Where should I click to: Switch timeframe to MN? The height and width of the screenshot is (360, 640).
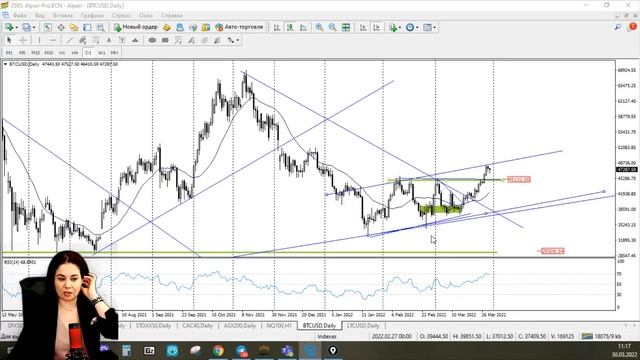(x=114, y=53)
